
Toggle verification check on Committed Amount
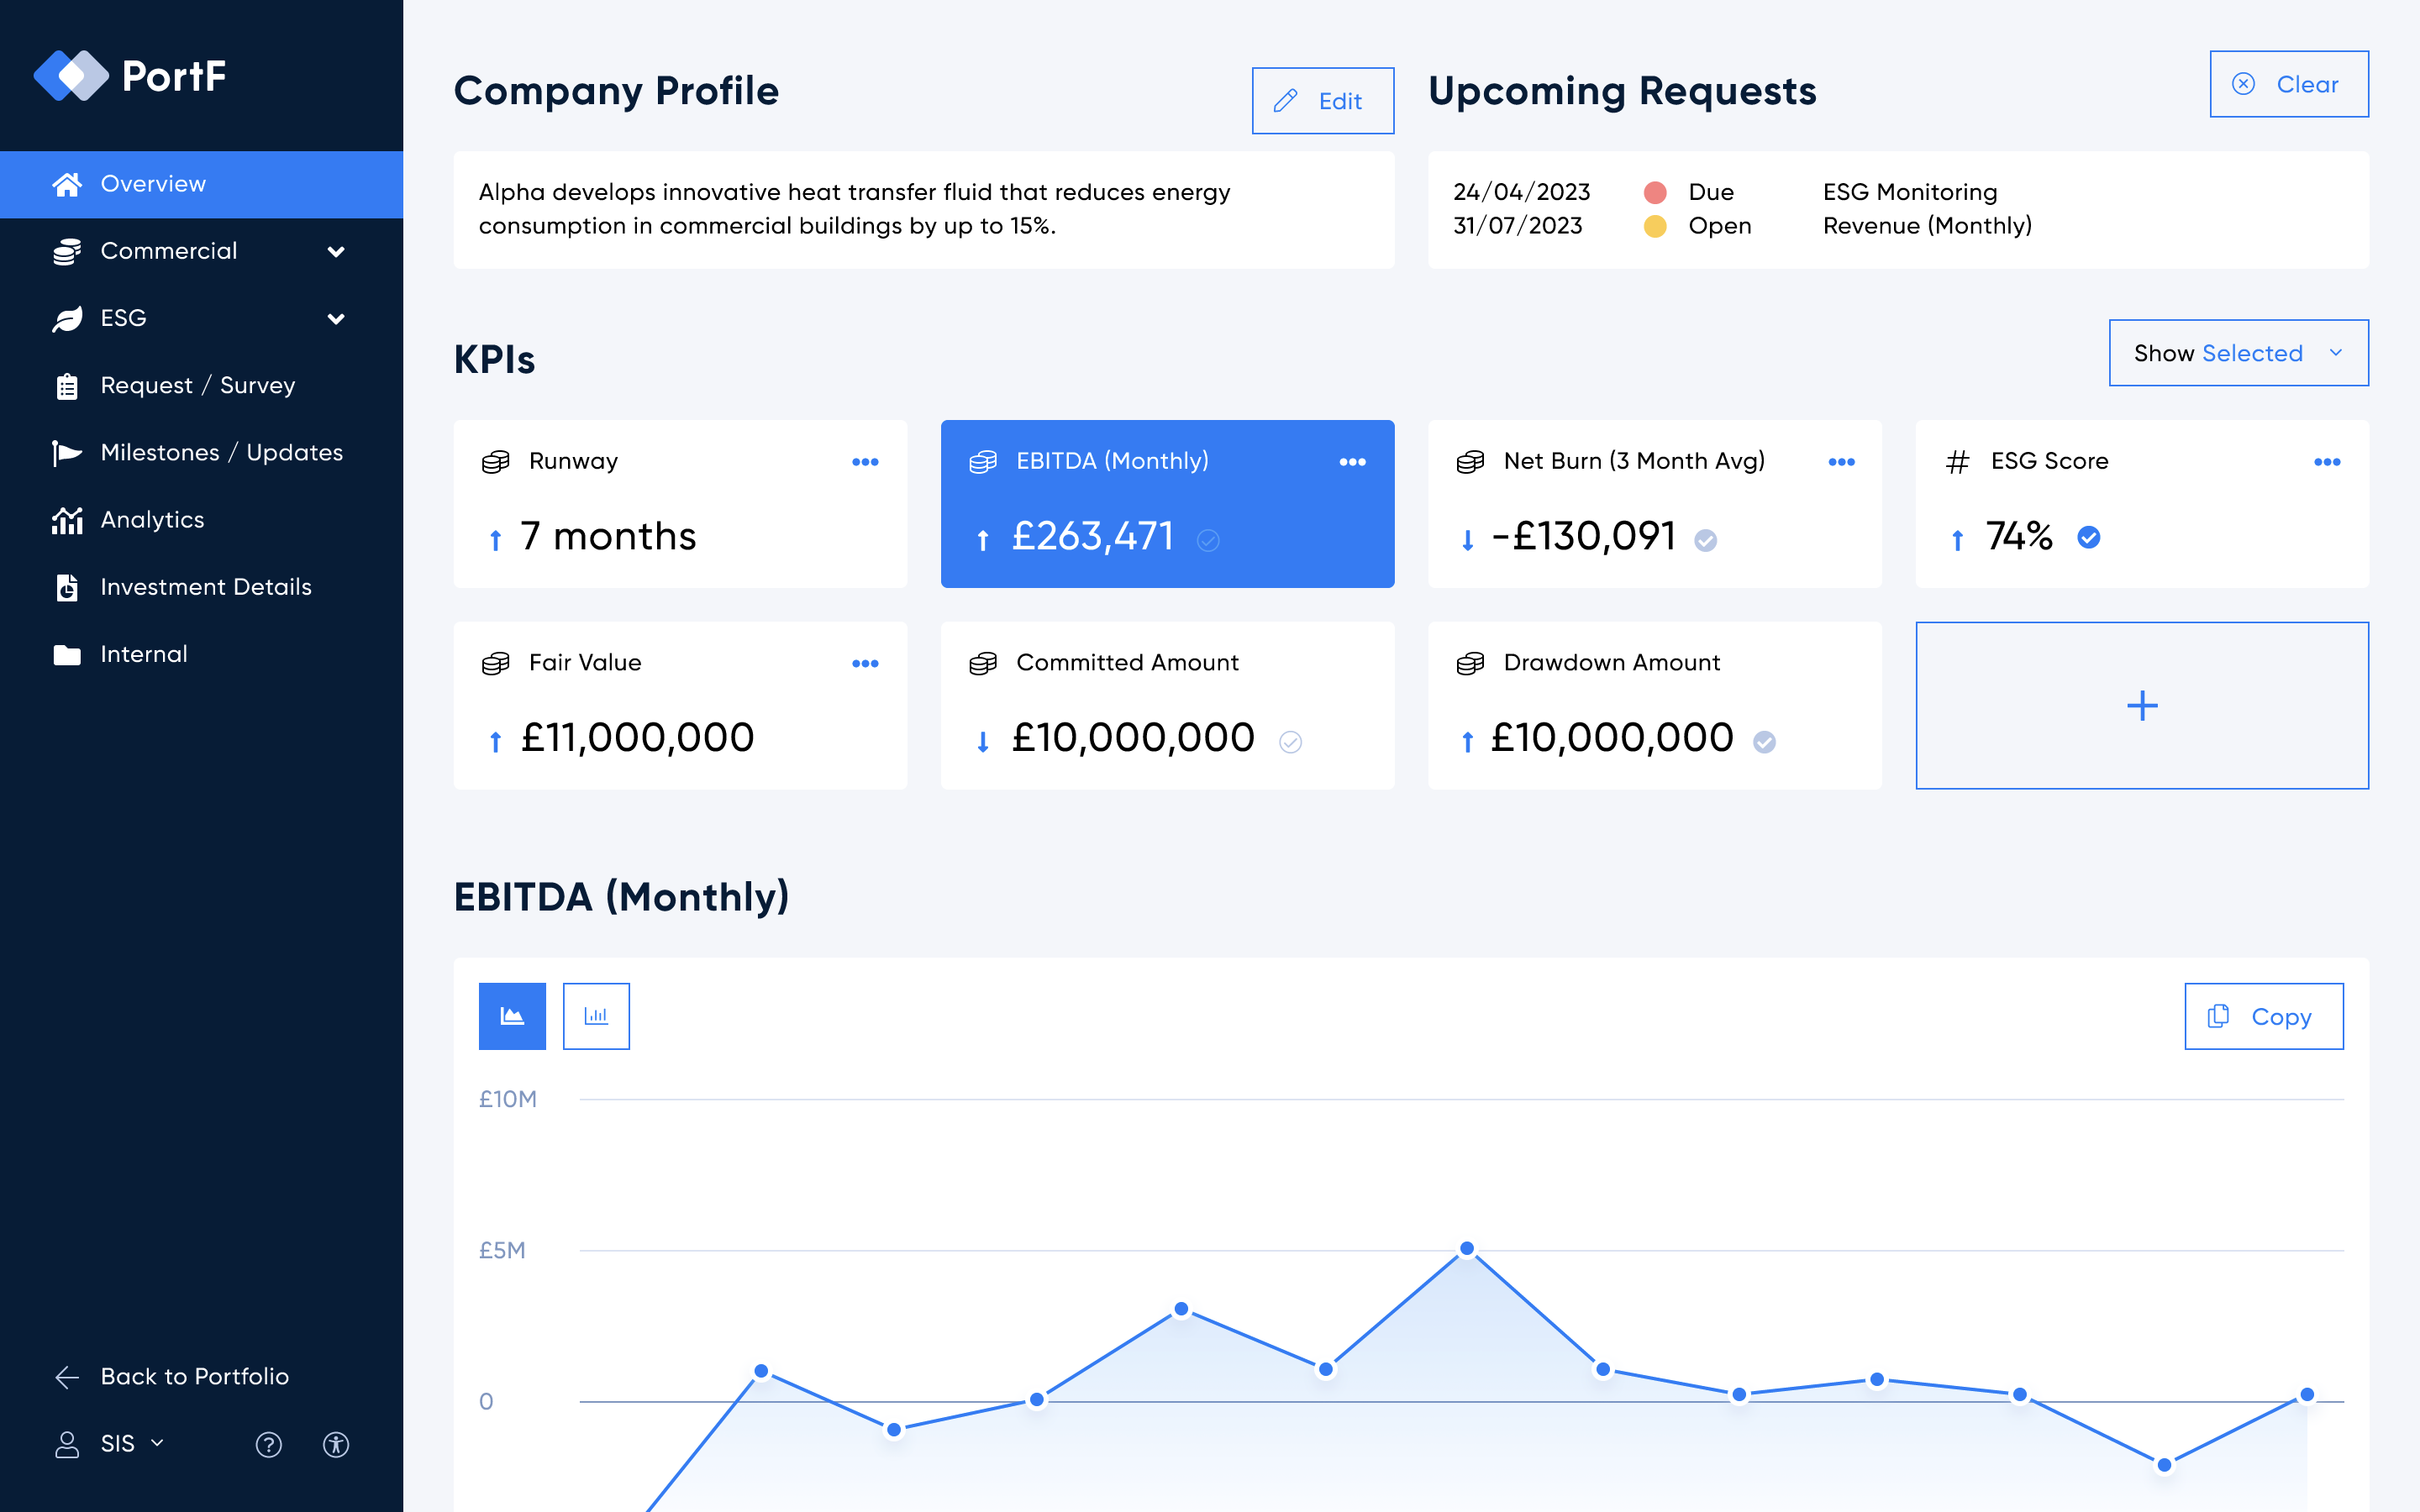click(x=1290, y=741)
